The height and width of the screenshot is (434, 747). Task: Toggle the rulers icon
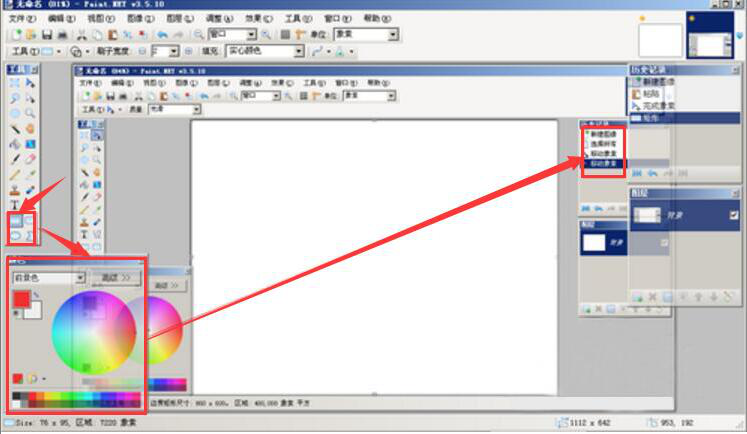[x=300, y=34]
